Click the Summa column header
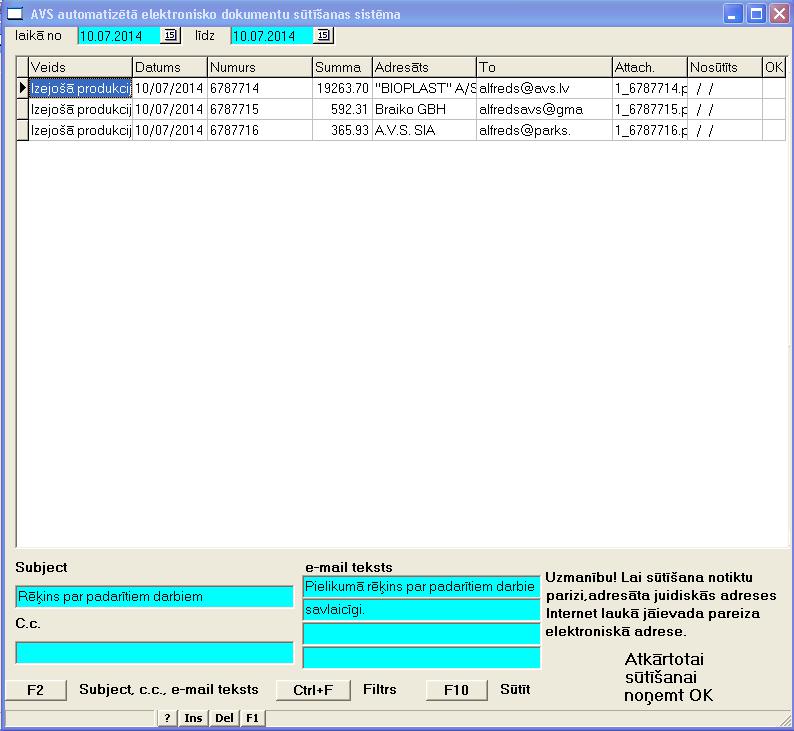 click(x=342, y=67)
